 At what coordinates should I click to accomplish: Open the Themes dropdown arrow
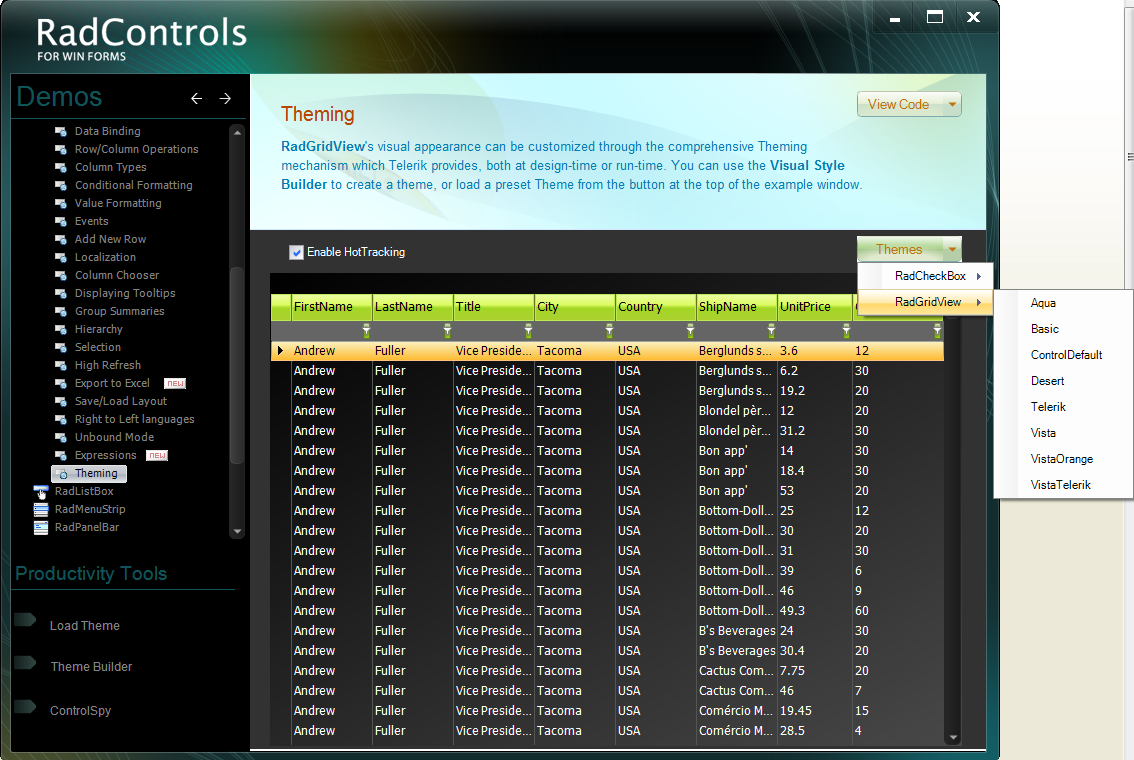coord(952,249)
